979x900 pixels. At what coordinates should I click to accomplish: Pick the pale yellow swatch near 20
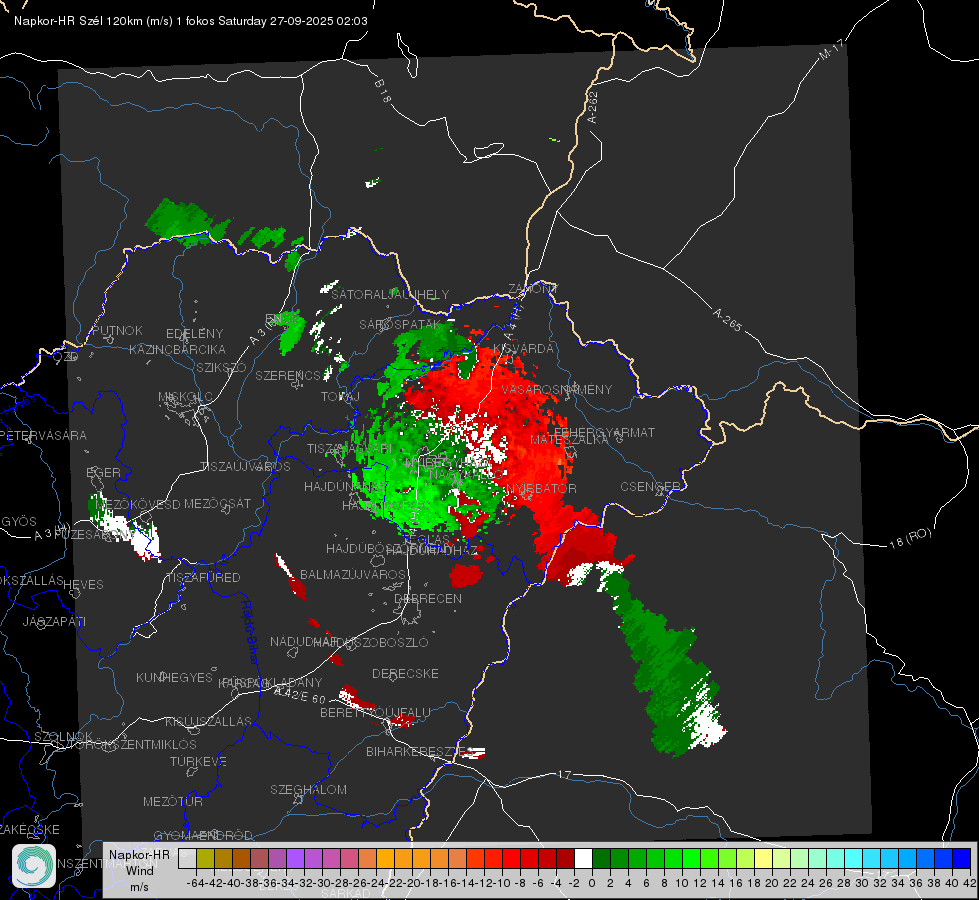click(x=764, y=859)
